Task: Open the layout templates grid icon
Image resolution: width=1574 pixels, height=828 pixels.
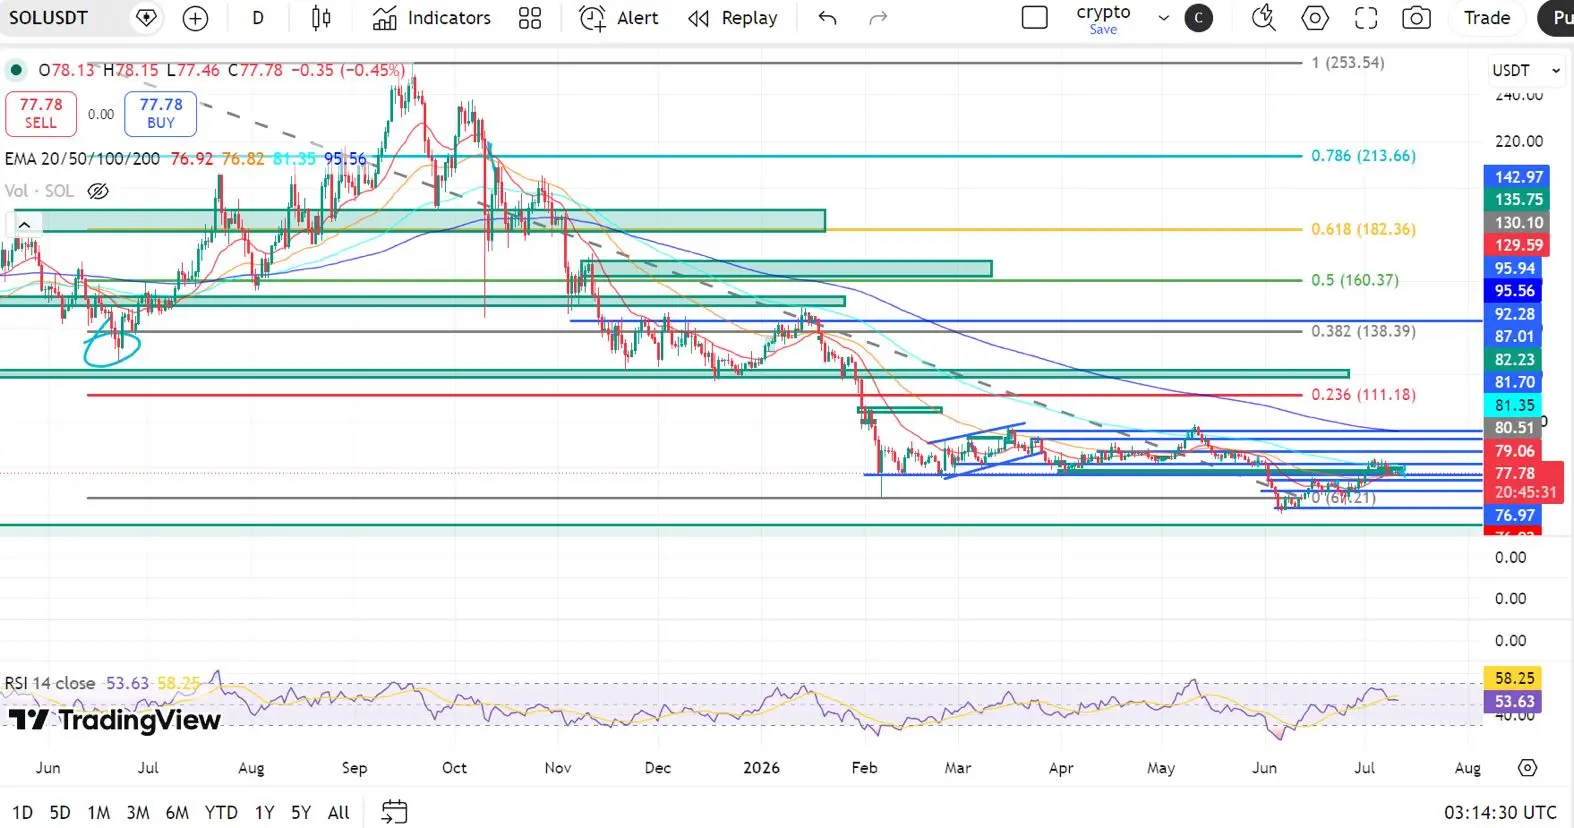Action: pos(530,18)
